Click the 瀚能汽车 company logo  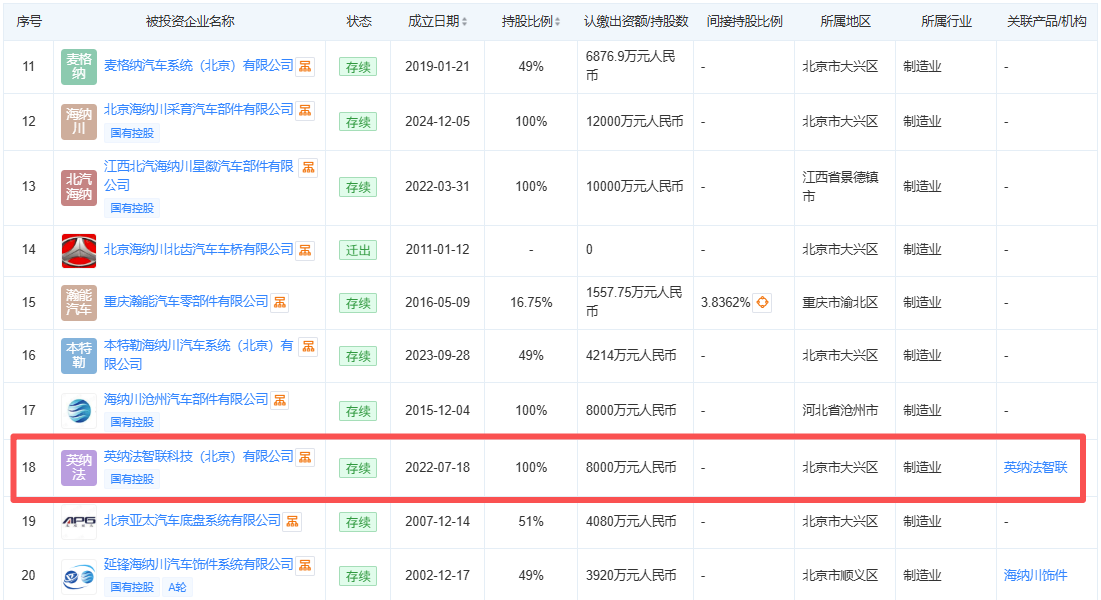[79, 303]
